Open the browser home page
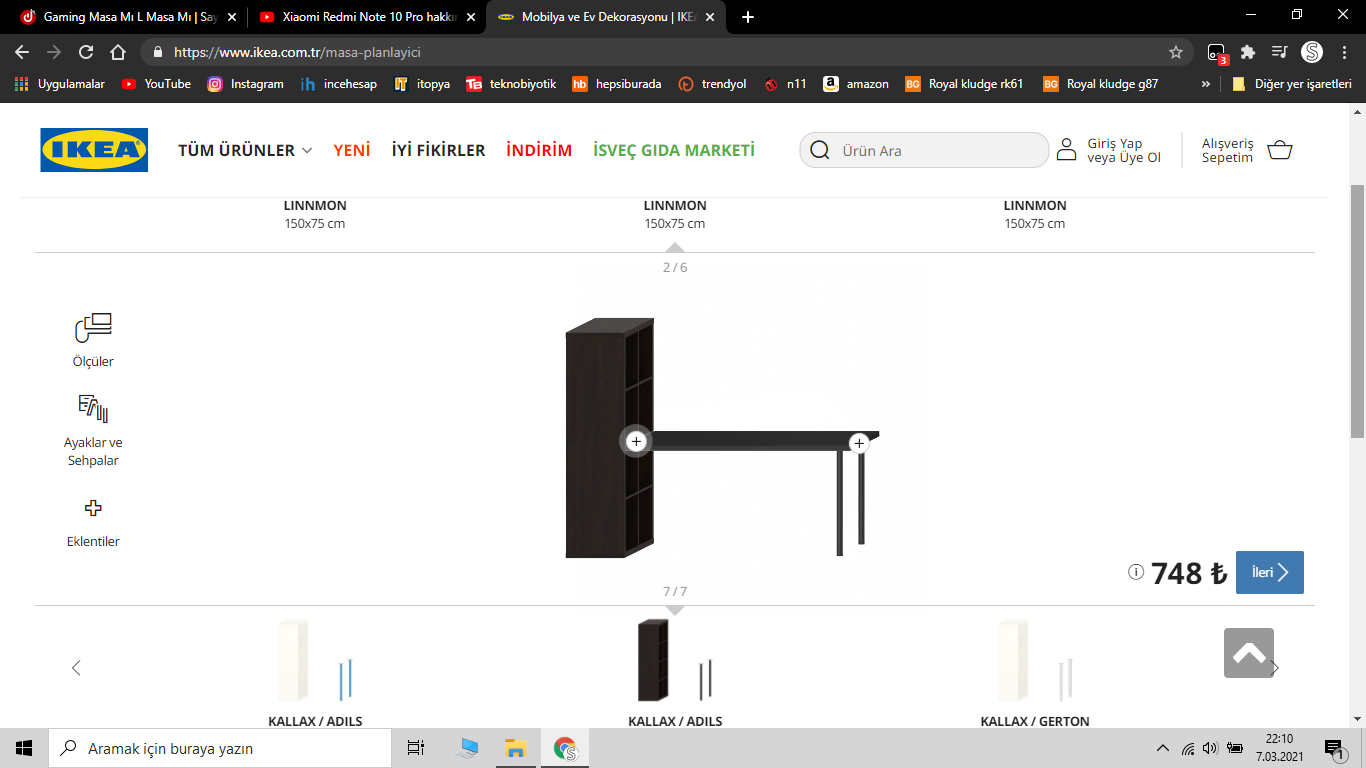Screen dimensions: 1366x768 pos(118,52)
